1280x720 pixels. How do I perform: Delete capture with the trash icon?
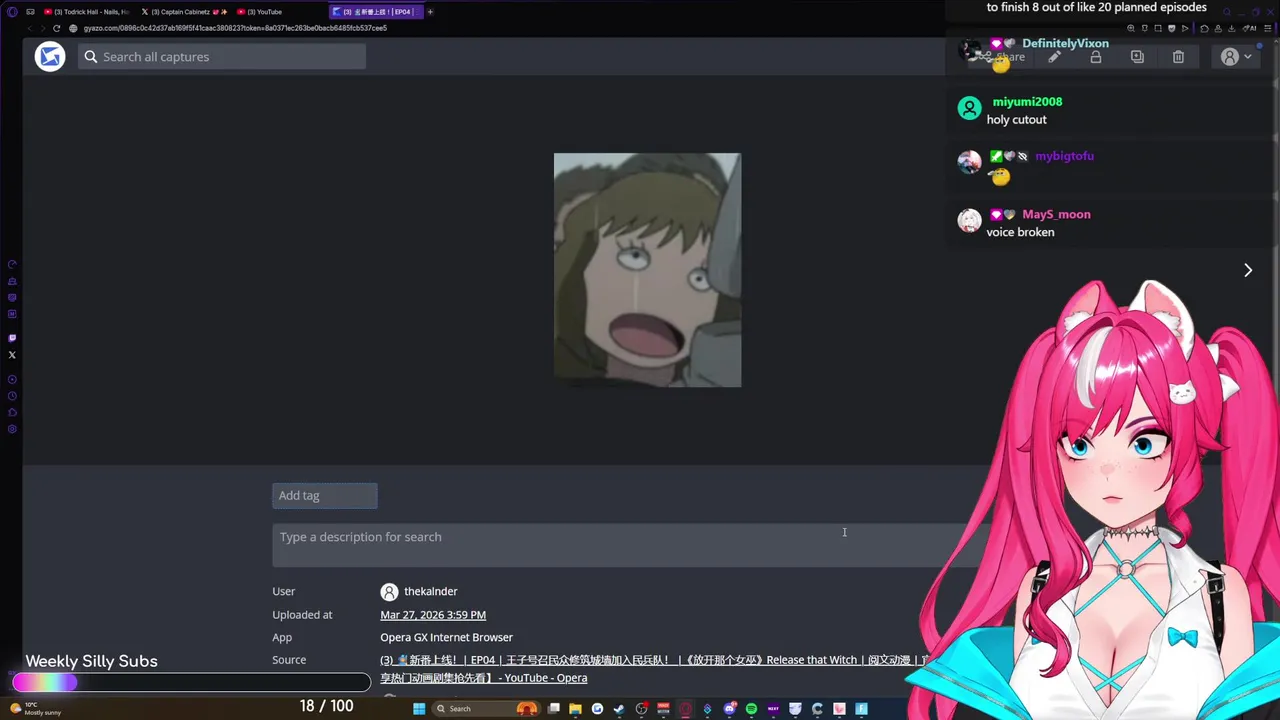1178,57
